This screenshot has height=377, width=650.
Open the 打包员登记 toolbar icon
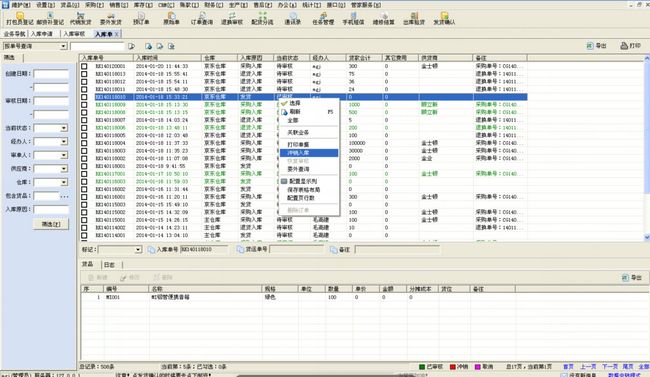coord(19,19)
